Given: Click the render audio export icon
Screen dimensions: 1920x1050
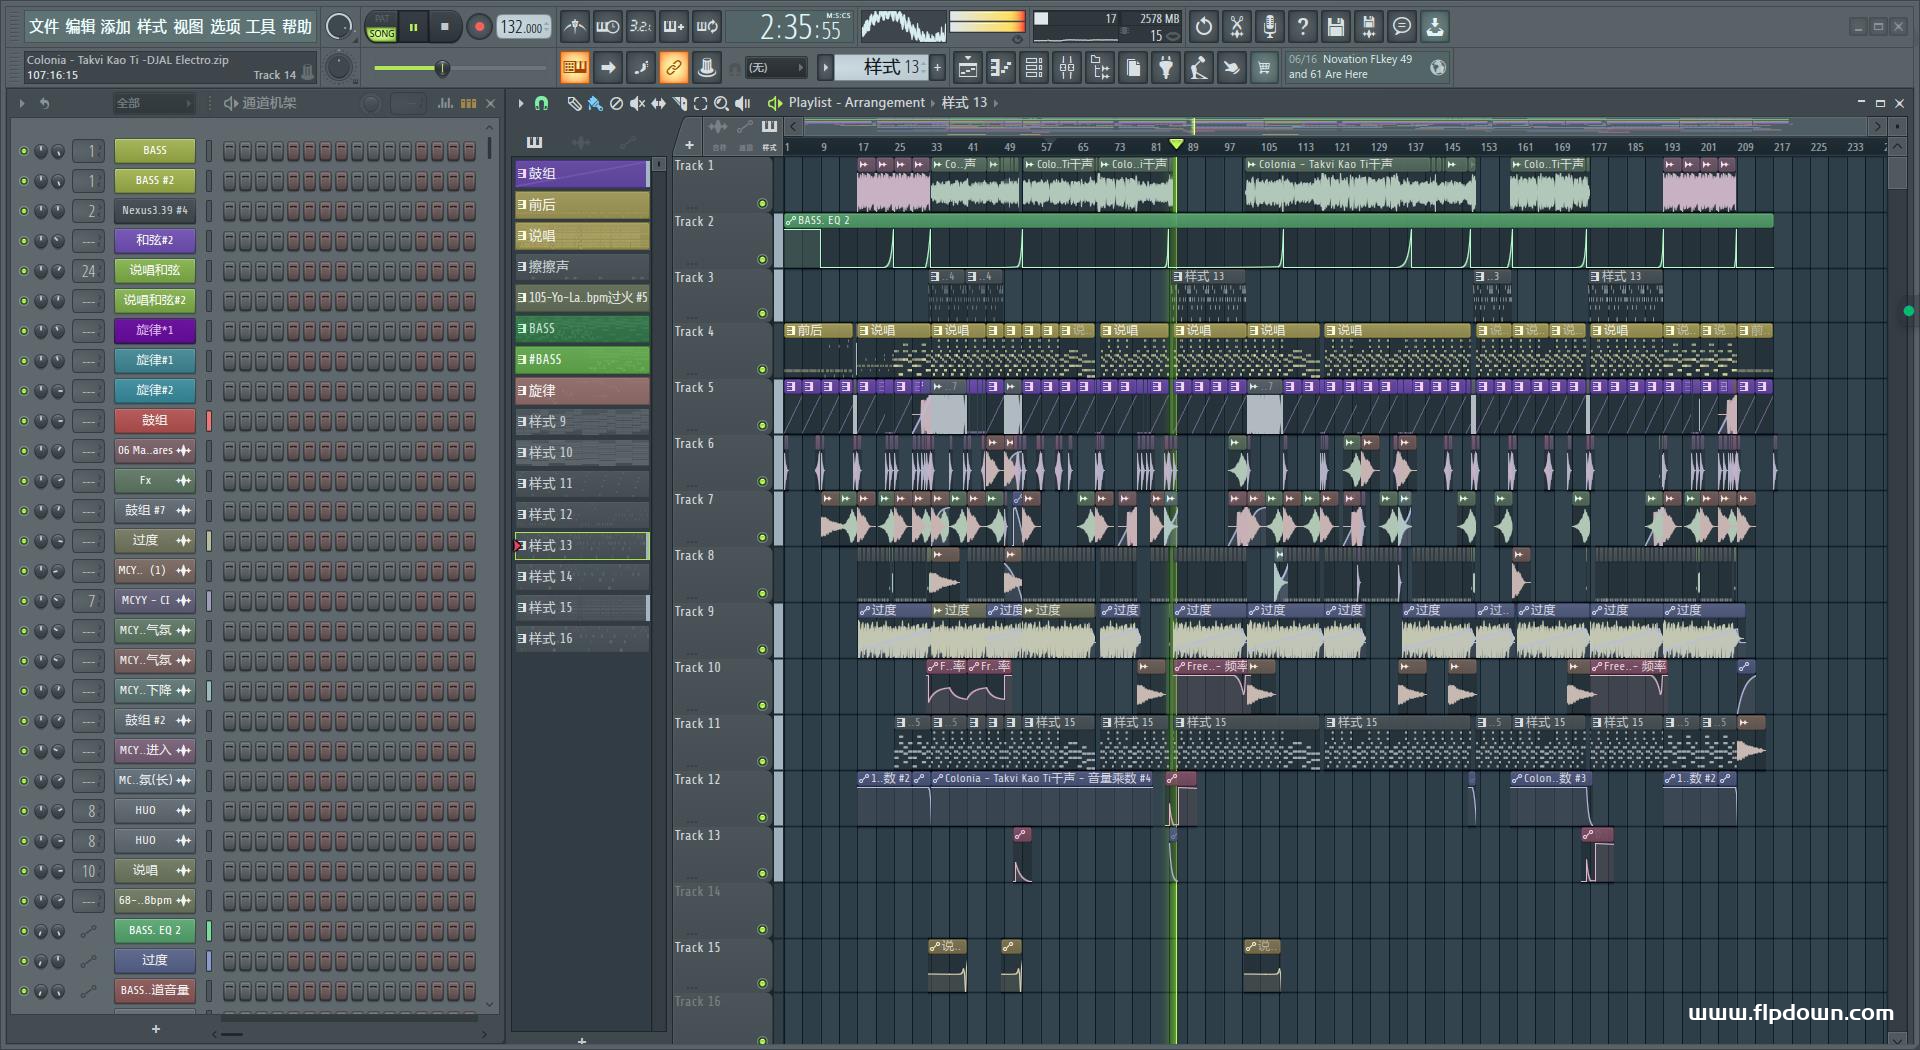Looking at the screenshot, I should pos(1369,27).
